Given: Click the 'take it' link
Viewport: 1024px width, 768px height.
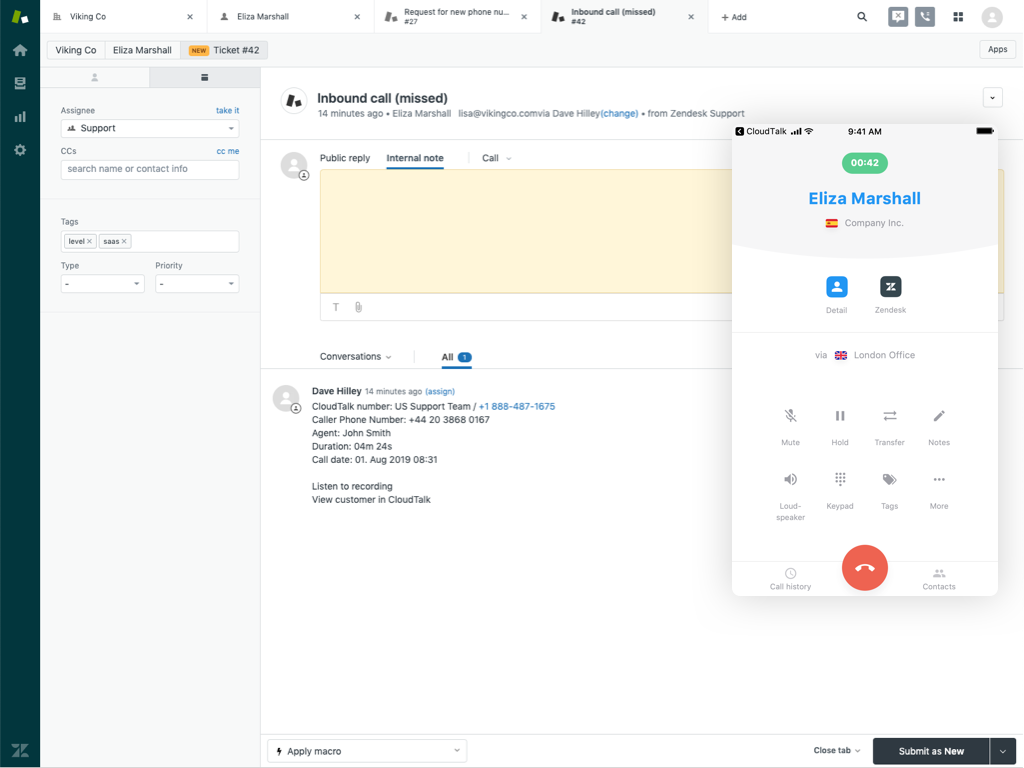Looking at the screenshot, I should (x=227, y=111).
